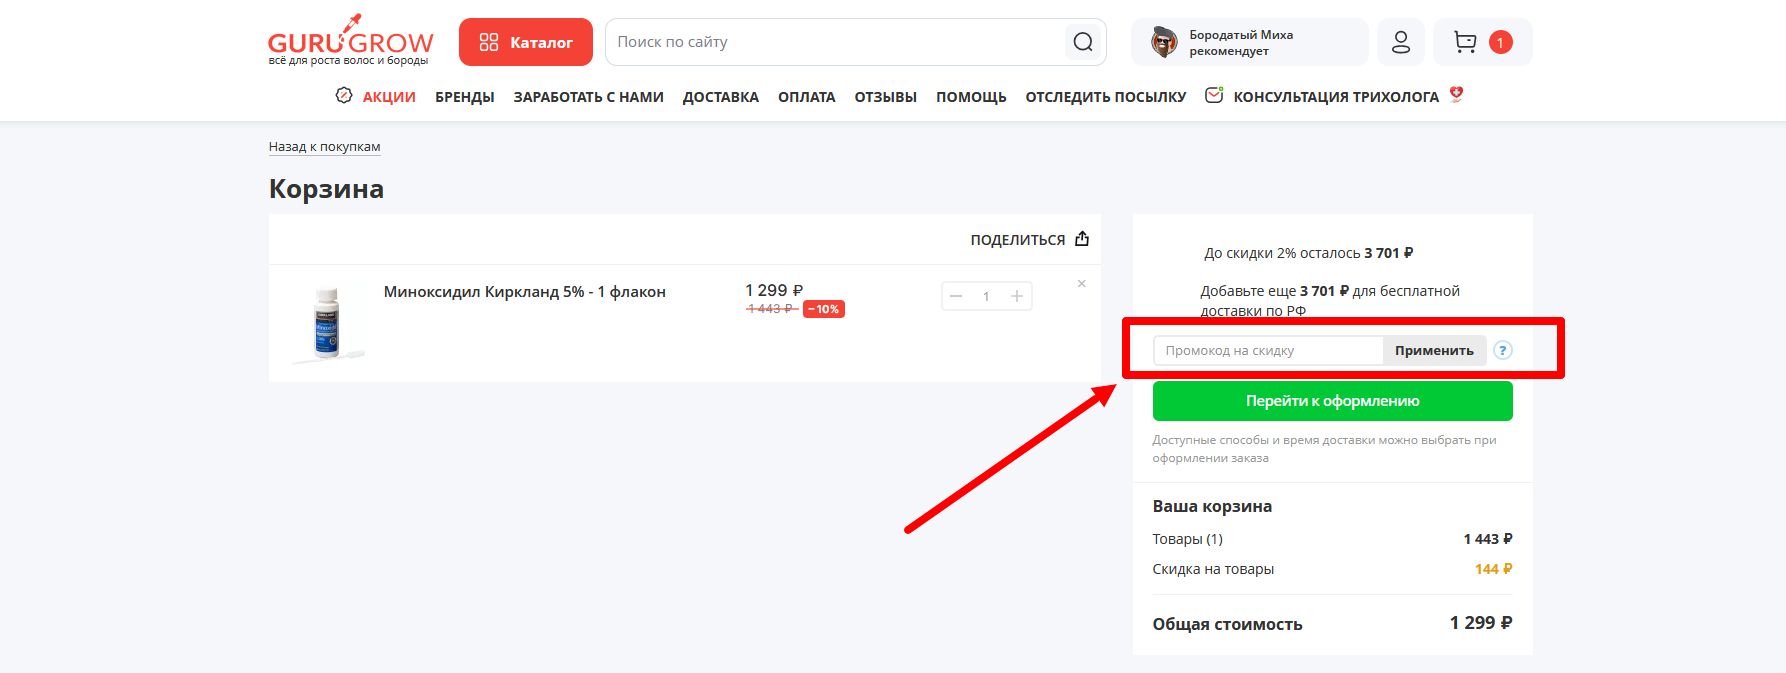
Task: Click the Назад к покупкам link
Action: pos(324,146)
